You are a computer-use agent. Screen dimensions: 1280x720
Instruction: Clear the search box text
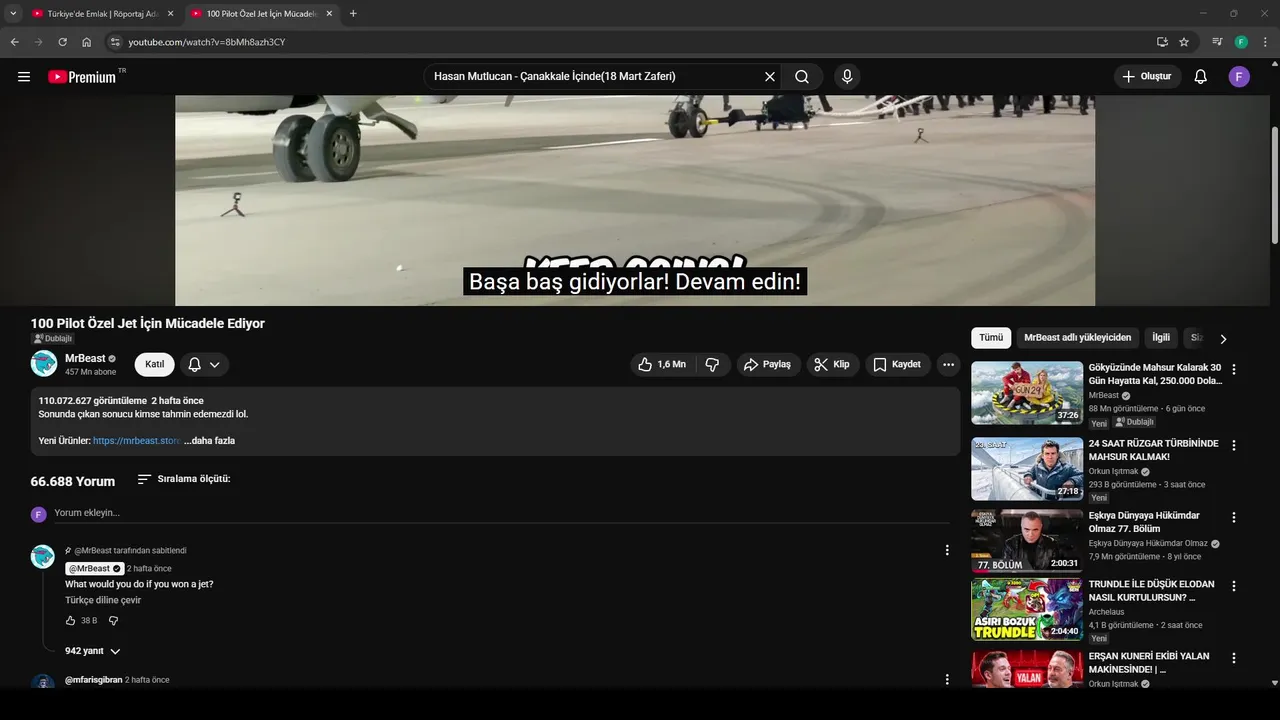[770, 77]
